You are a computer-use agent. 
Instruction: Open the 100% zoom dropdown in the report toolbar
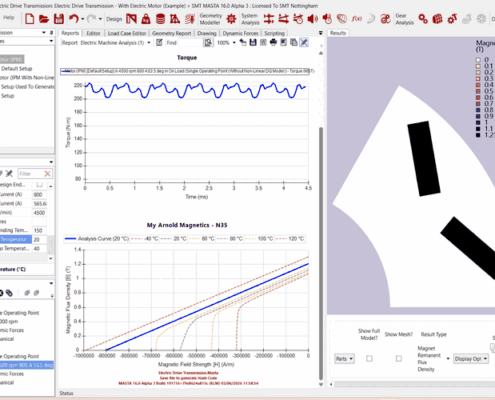pyautogui.click(x=234, y=43)
